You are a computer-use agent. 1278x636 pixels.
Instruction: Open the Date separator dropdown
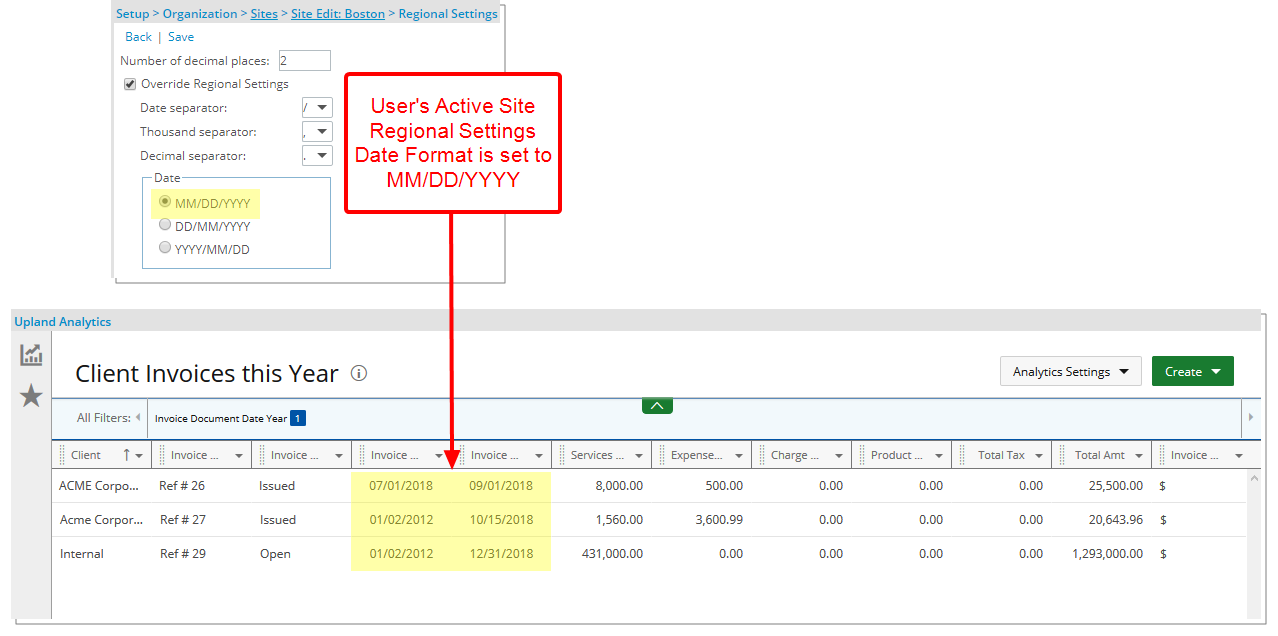coord(317,108)
